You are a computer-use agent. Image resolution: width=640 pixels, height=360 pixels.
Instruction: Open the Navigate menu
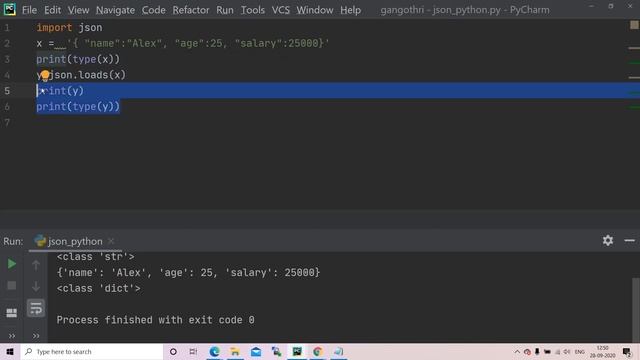(x=116, y=10)
